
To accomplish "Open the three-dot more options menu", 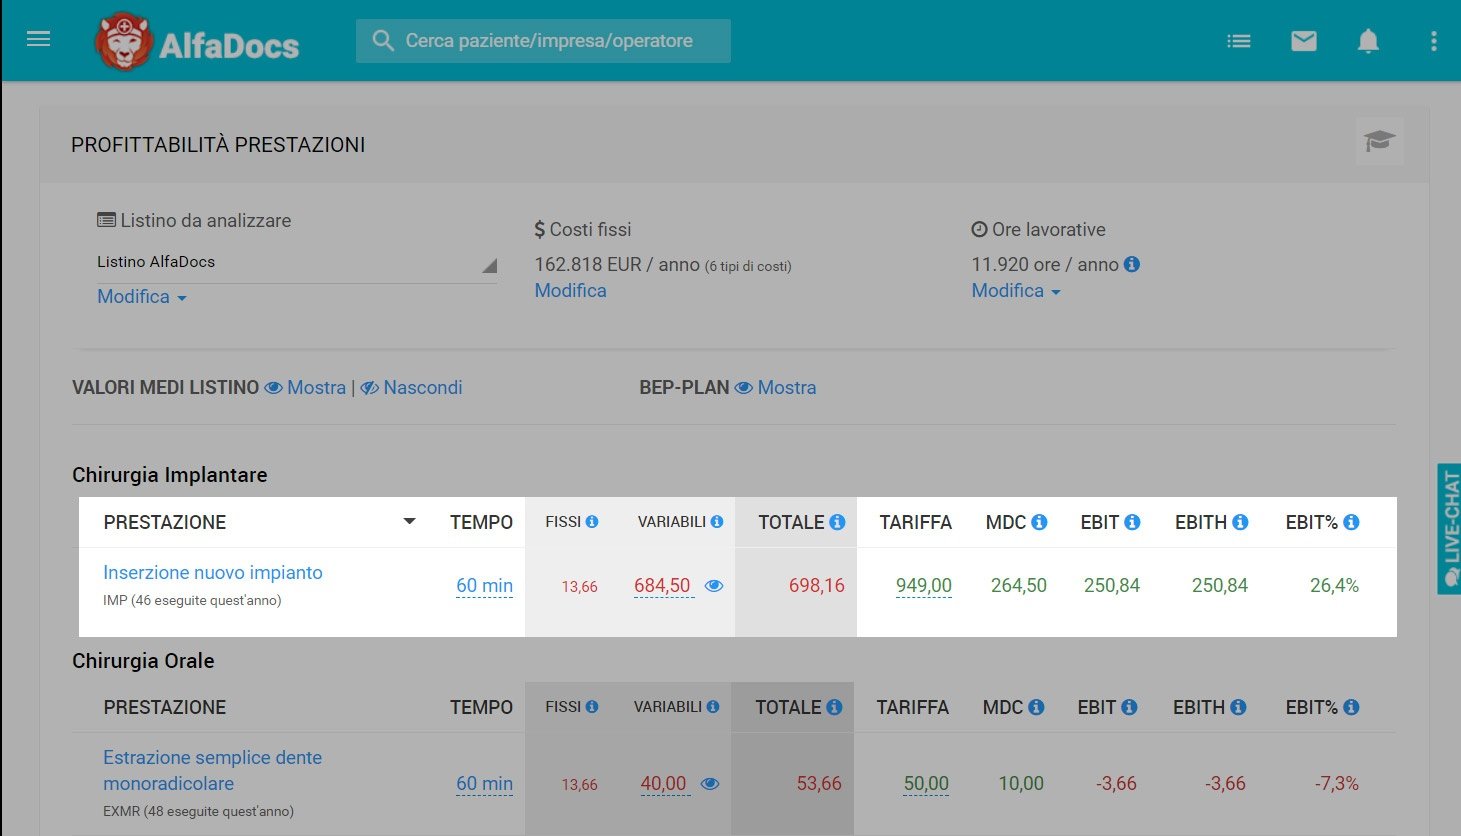I will tap(1433, 41).
